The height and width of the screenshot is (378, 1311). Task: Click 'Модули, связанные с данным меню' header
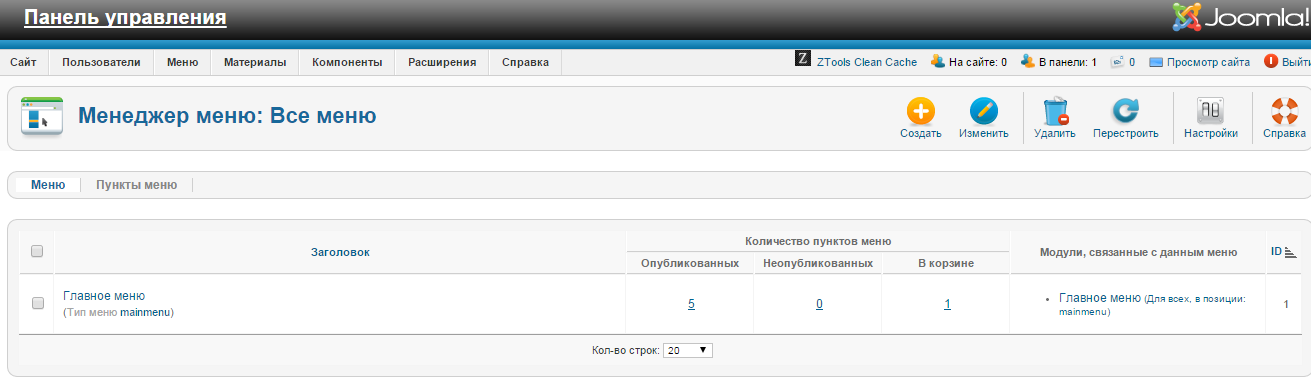pyautogui.click(x=1139, y=252)
